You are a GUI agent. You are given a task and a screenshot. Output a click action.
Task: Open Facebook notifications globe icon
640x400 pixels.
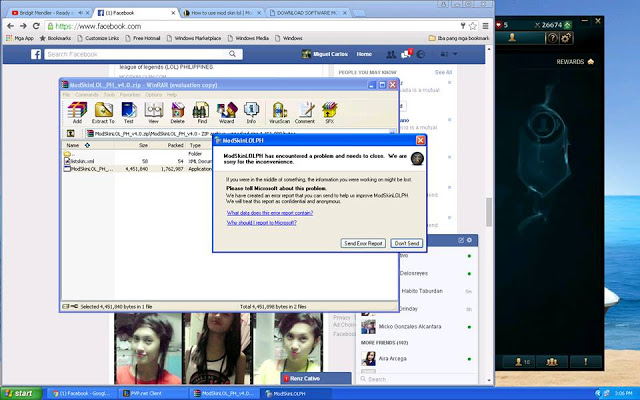pyautogui.click(x=421, y=54)
